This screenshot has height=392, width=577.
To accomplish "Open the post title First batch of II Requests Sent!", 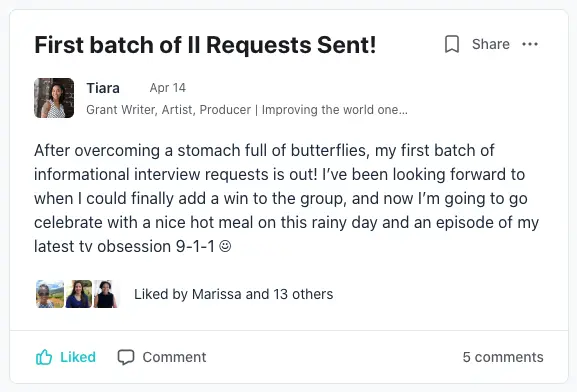I will click(x=205, y=45).
